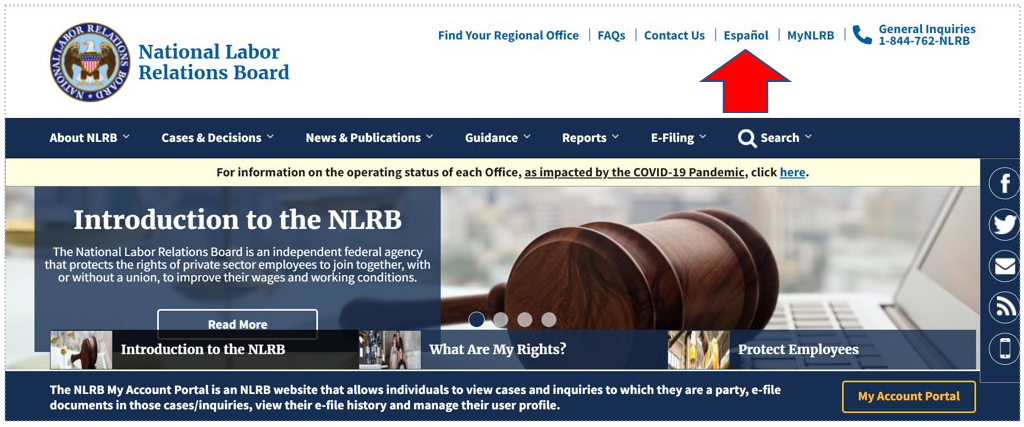1024x427 pixels.
Task: Expand the E-Filing dropdown menu
Action: [678, 138]
